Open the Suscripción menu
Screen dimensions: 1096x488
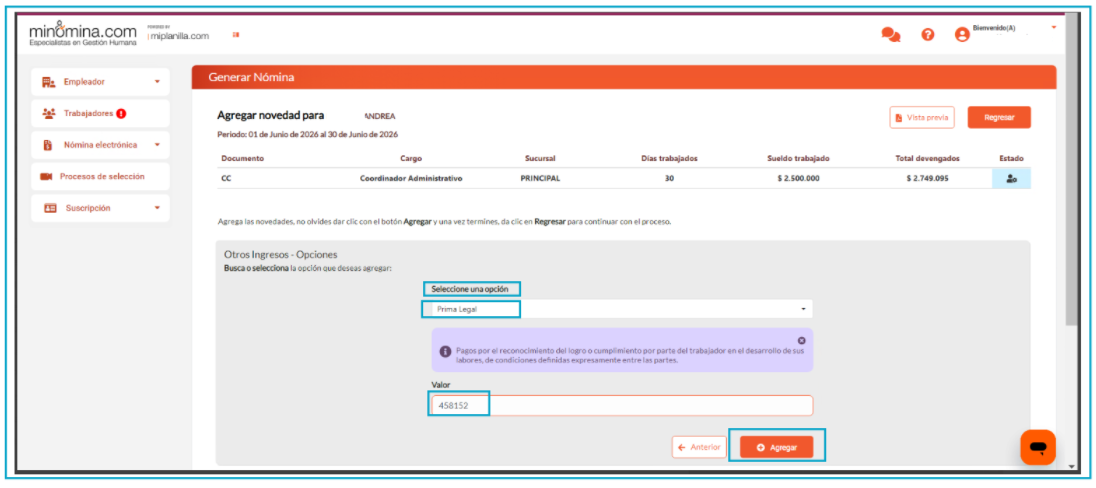point(100,208)
